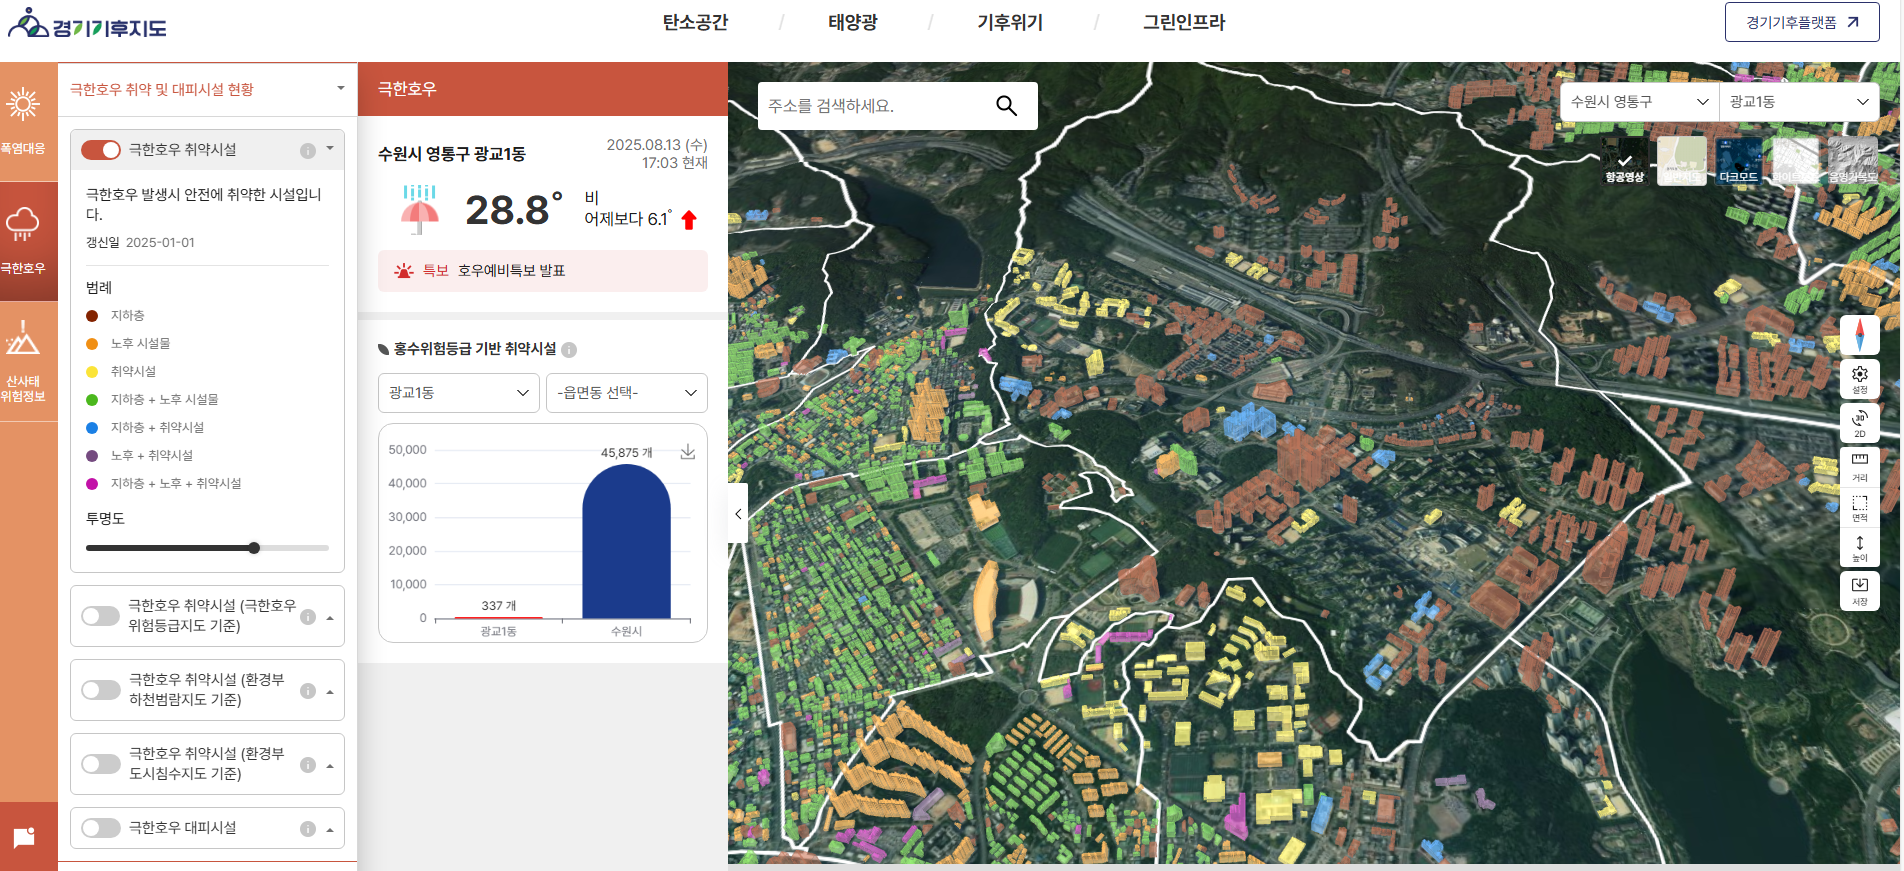Open 경기기후플랫폼 external link button
The height and width of the screenshot is (871, 1904).
click(1802, 22)
